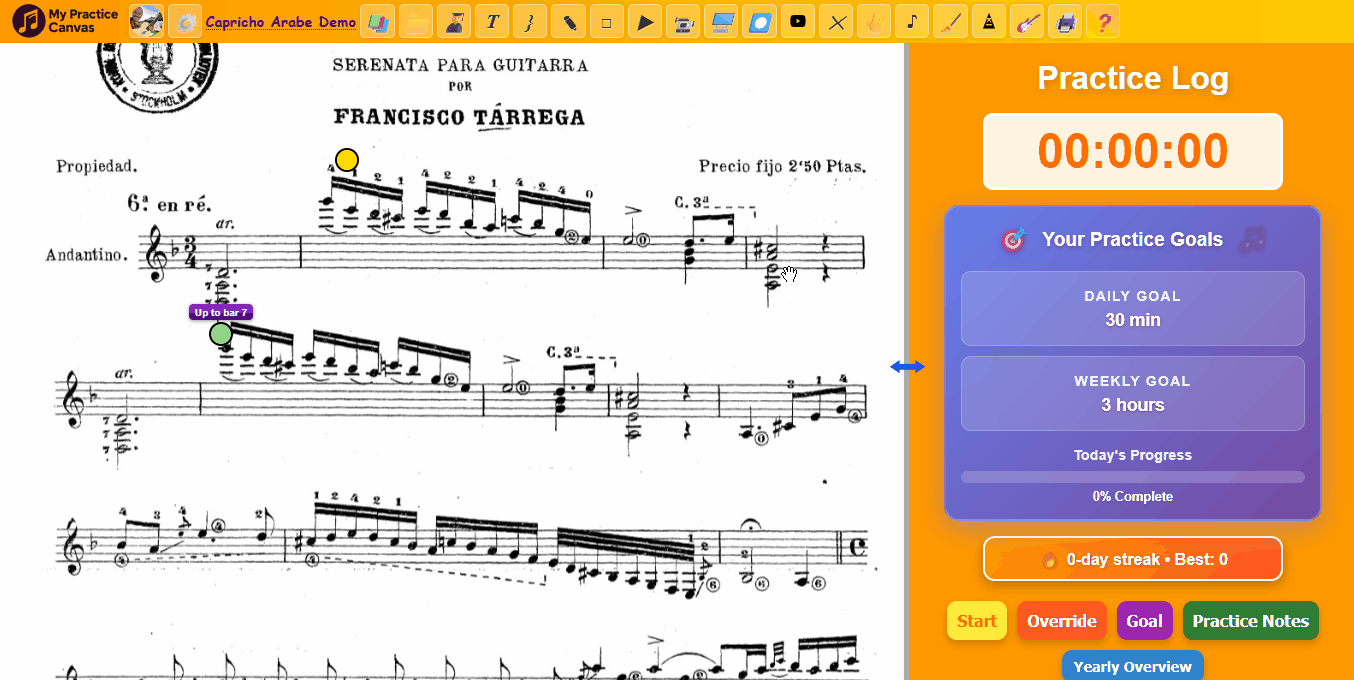Click the Daily Goal 30 min card
This screenshot has height=680, width=1354.
[1132, 309]
